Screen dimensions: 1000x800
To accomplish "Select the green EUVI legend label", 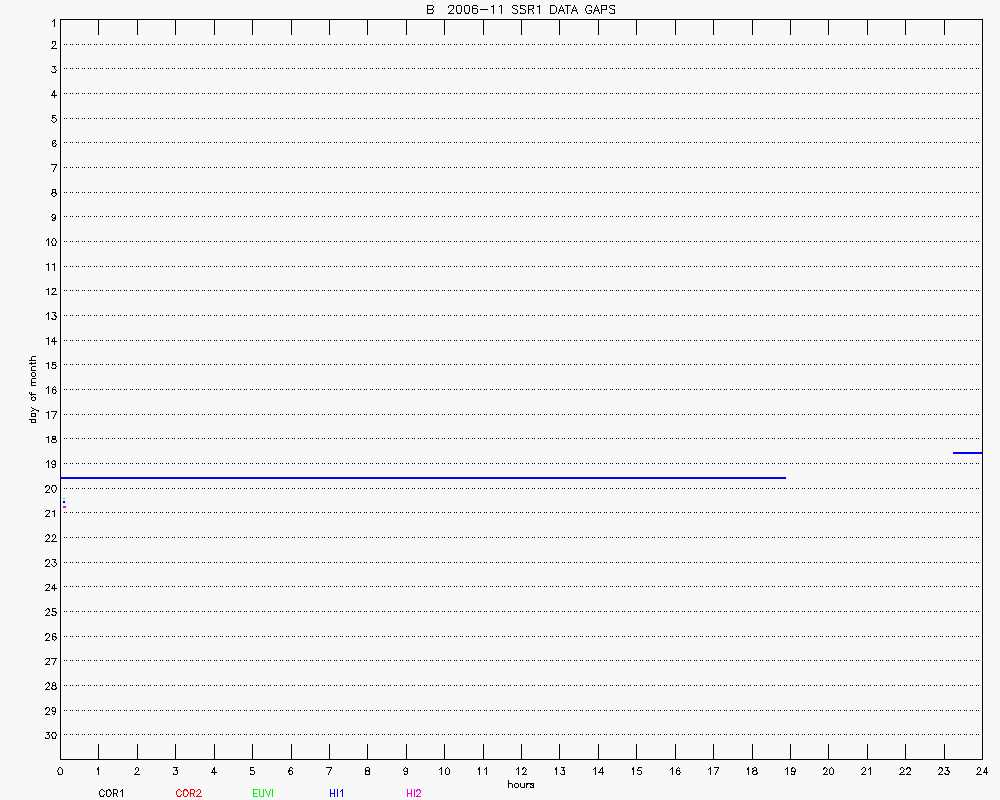I will point(263,793).
